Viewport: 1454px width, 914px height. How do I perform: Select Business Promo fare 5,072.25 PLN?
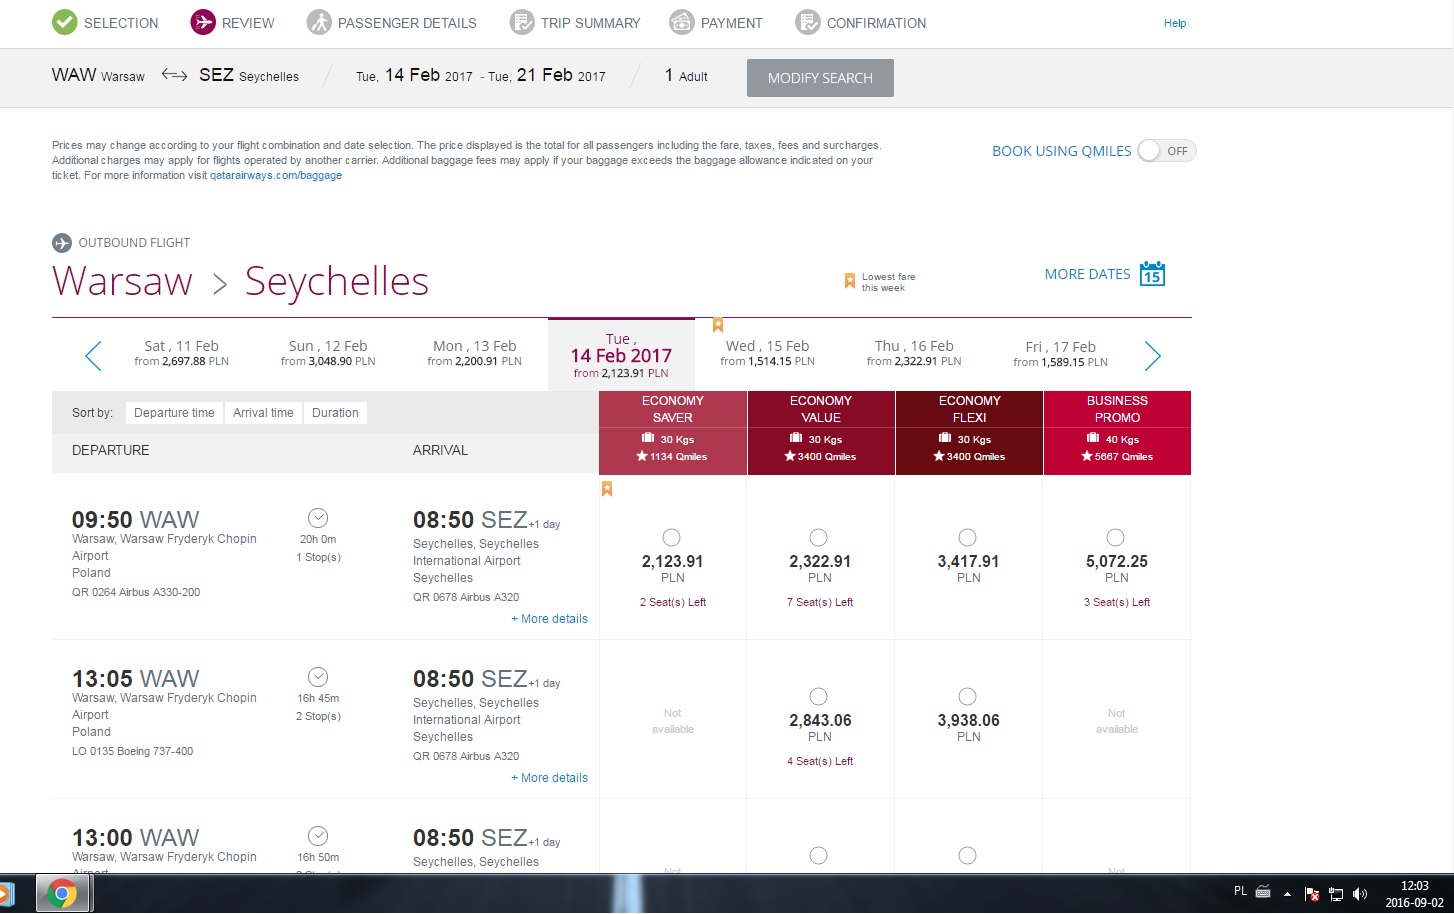tap(1116, 538)
